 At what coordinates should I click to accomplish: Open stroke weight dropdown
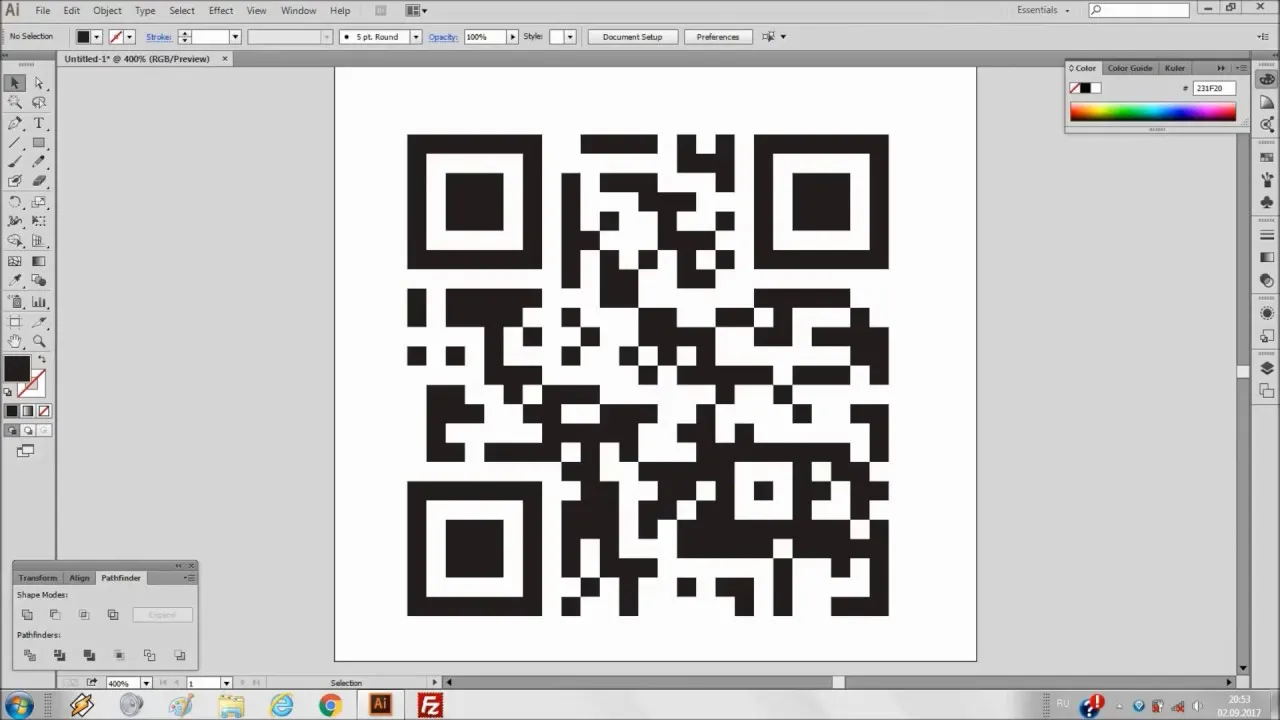point(235,37)
